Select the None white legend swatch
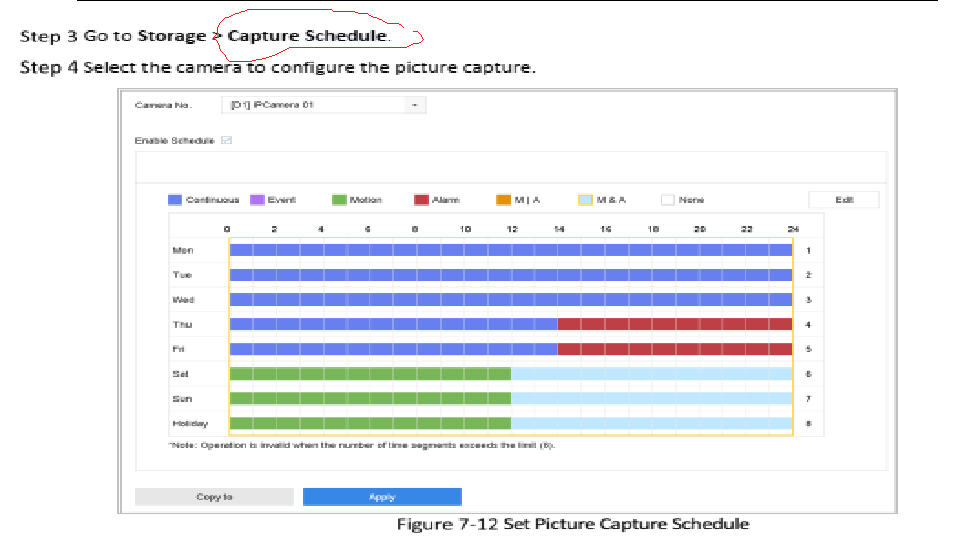 pyautogui.click(x=667, y=200)
